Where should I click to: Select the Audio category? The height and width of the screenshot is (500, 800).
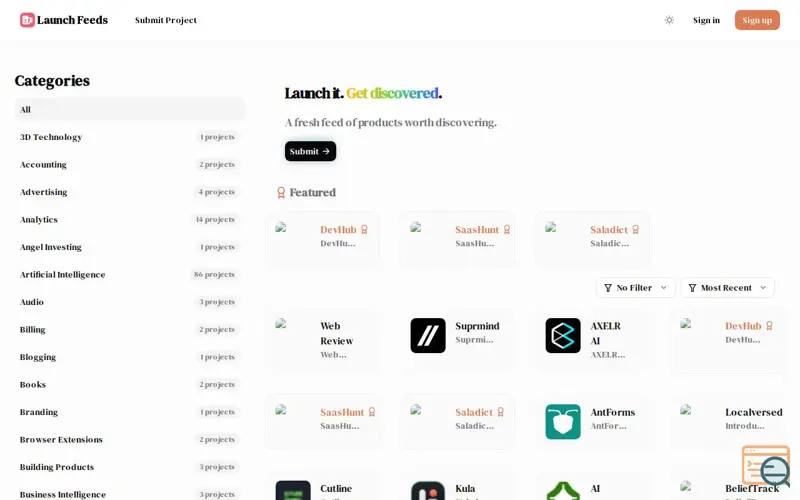[x=130, y=302]
